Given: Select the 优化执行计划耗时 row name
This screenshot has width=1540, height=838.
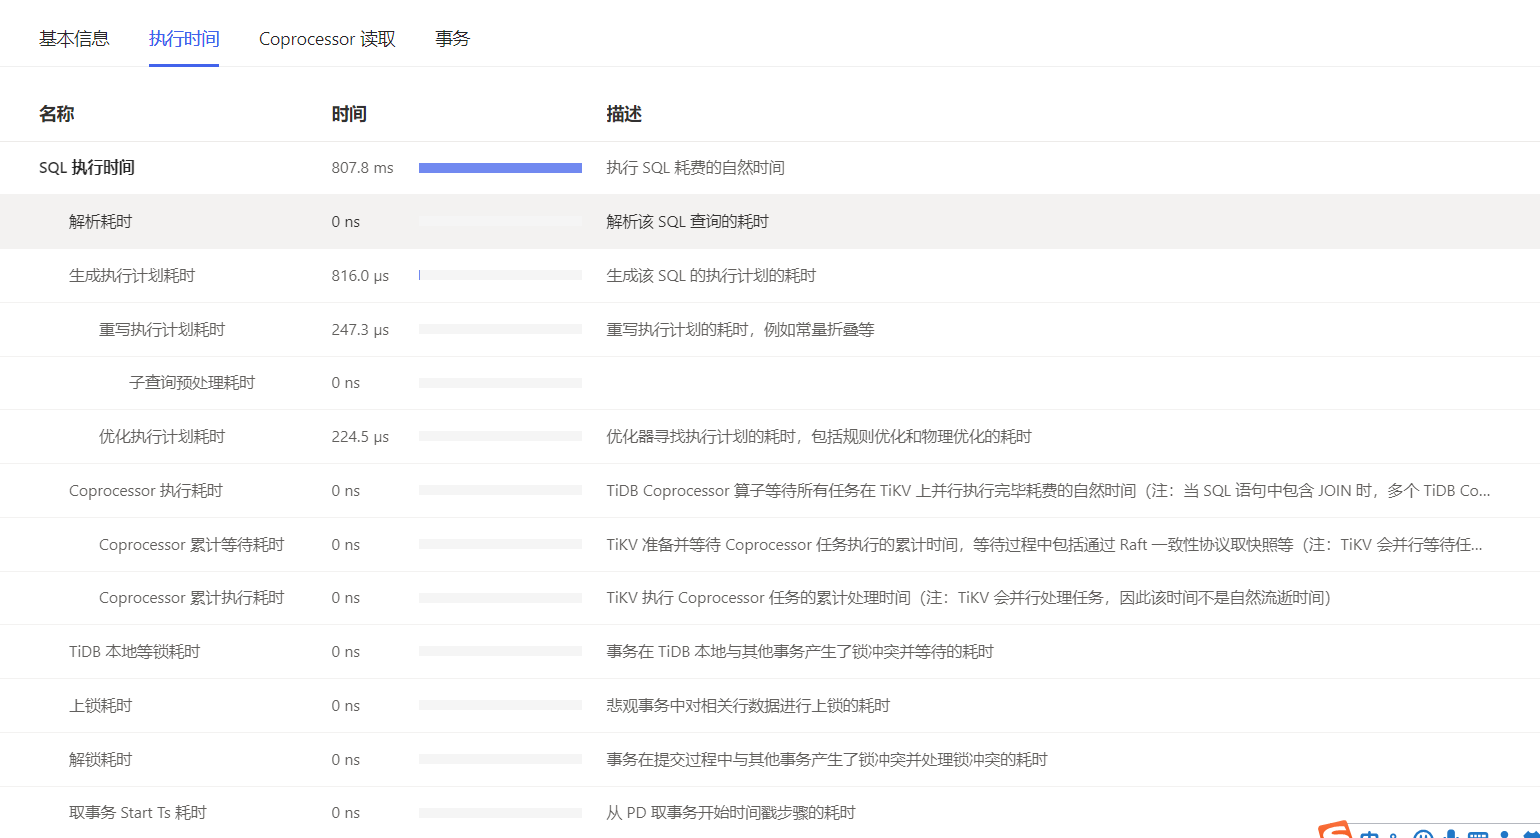Looking at the screenshot, I should pos(162,437).
